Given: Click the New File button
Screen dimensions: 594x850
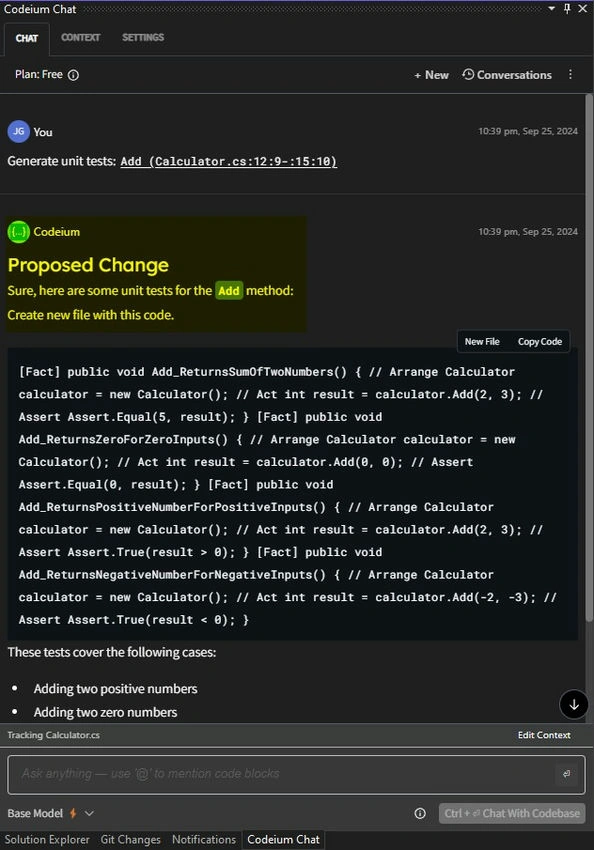Looking at the screenshot, I should (x=482, y=342).
